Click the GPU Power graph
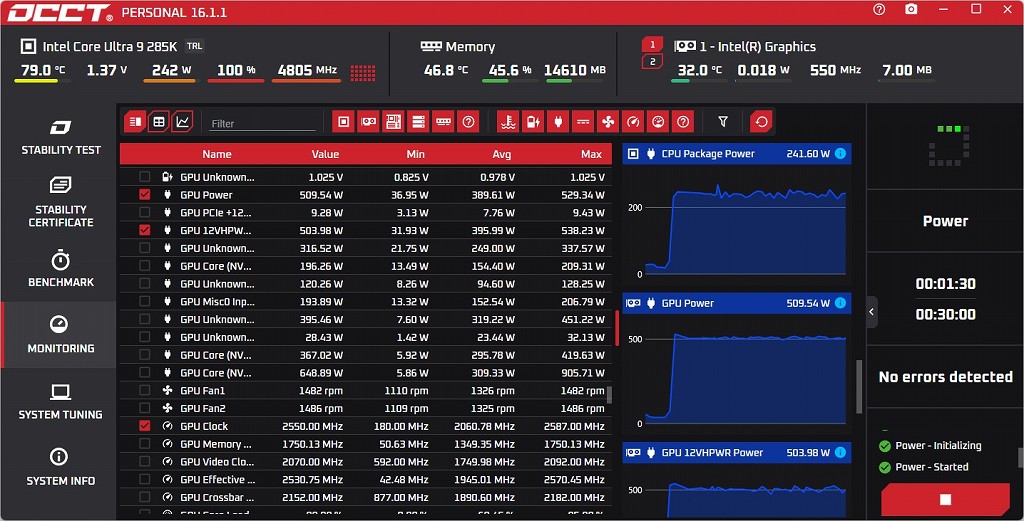 coord(737,371)
